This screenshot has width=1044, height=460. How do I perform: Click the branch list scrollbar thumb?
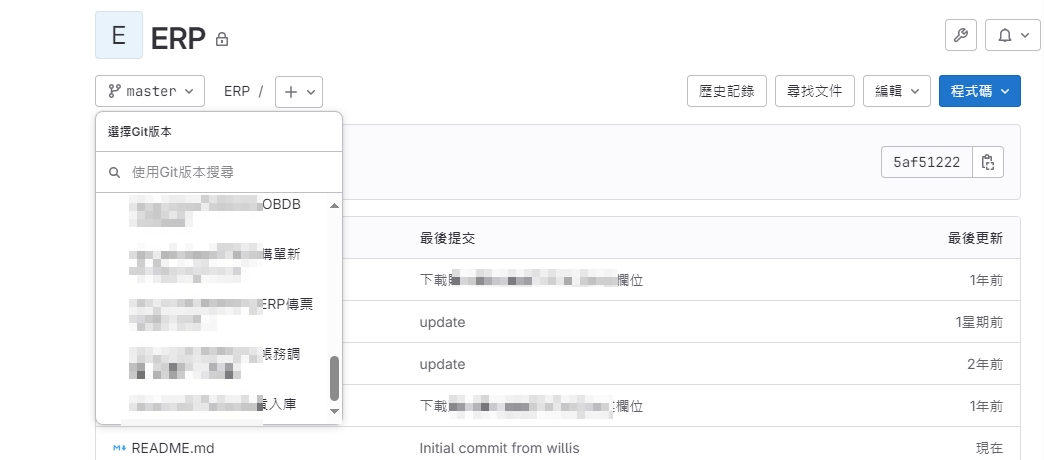[334, 378]
